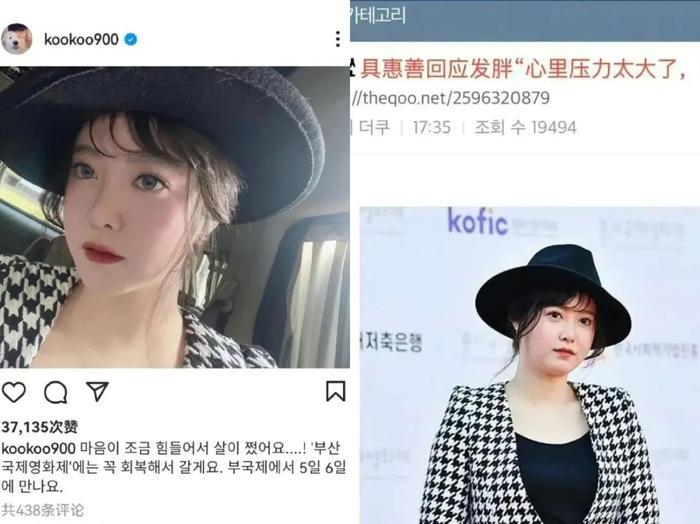The width and height of the screenshot is (700, 524).
Task: Share post with paper plane icon
Action: tap(97, 391)
